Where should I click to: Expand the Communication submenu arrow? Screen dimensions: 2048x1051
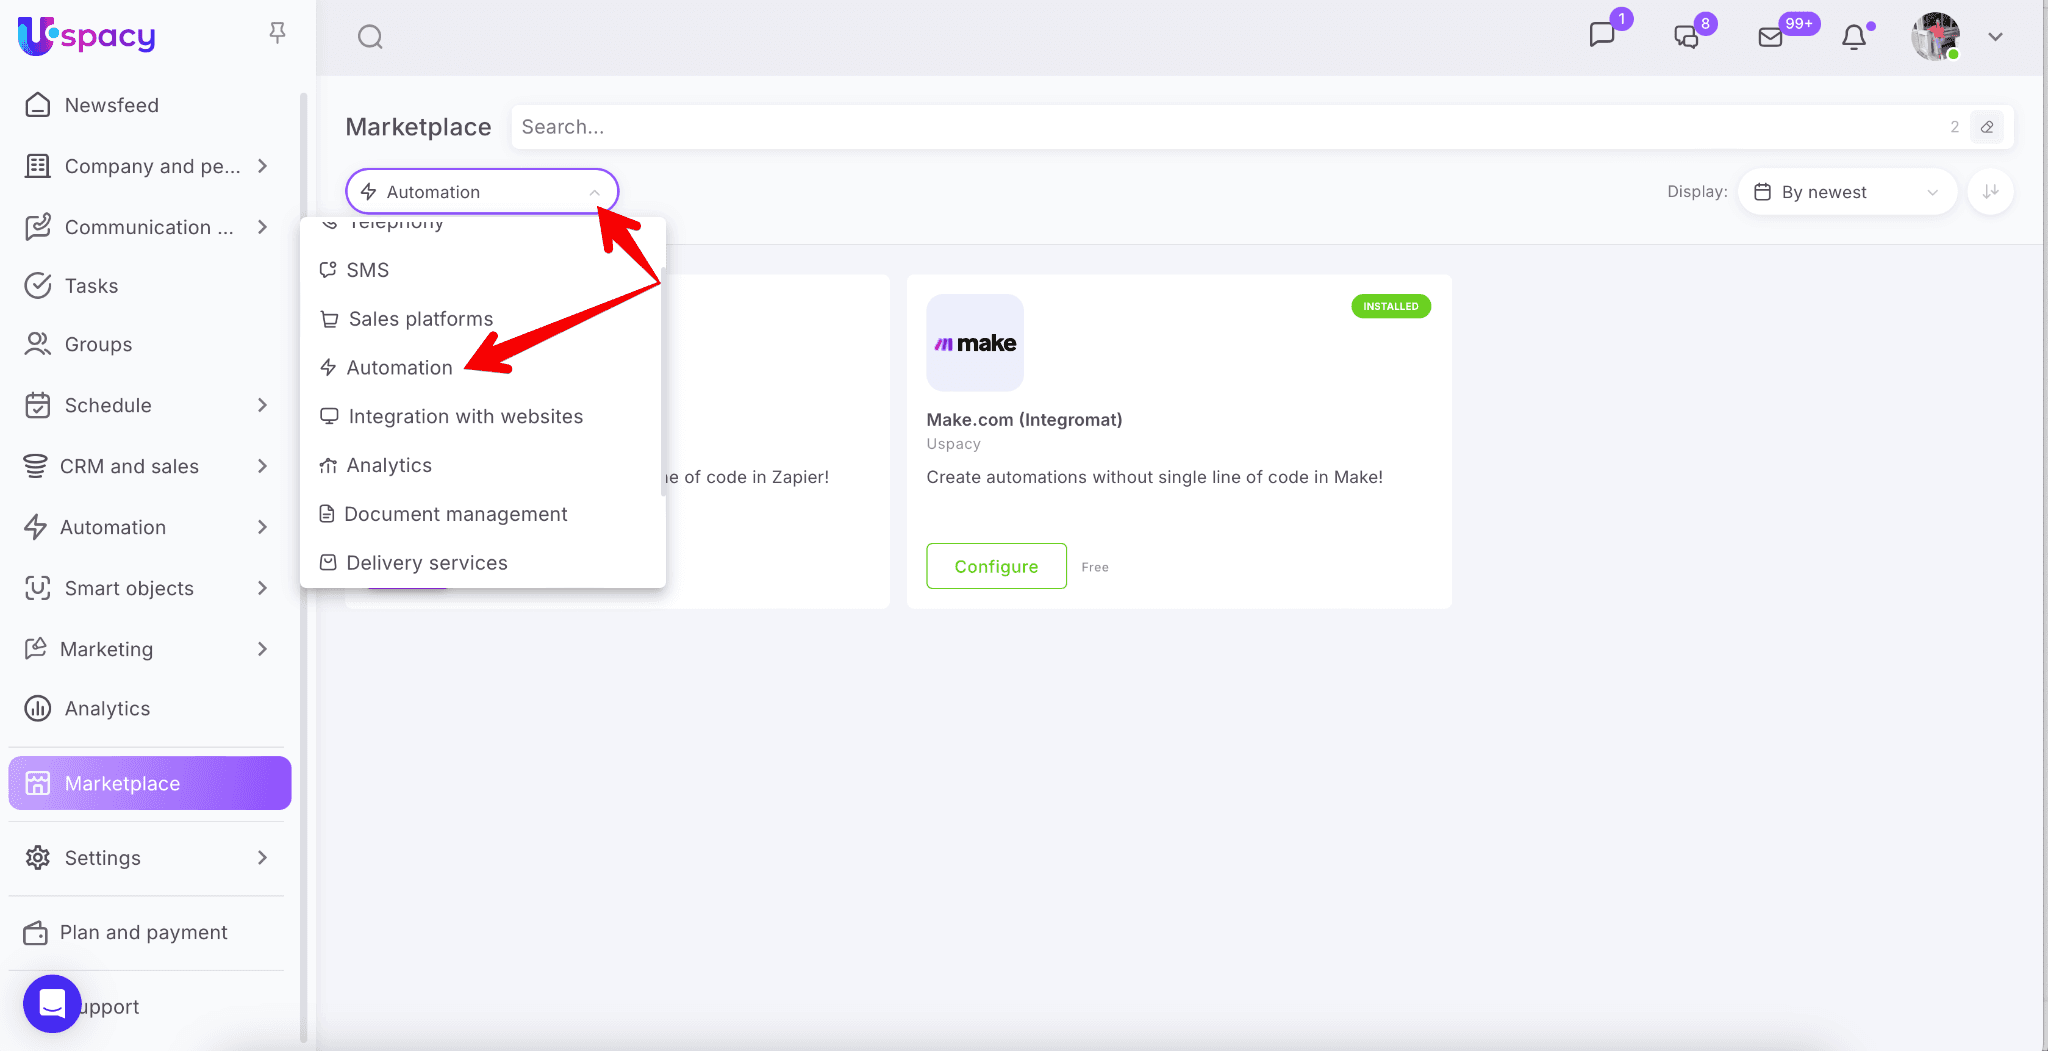coord(263,227)
